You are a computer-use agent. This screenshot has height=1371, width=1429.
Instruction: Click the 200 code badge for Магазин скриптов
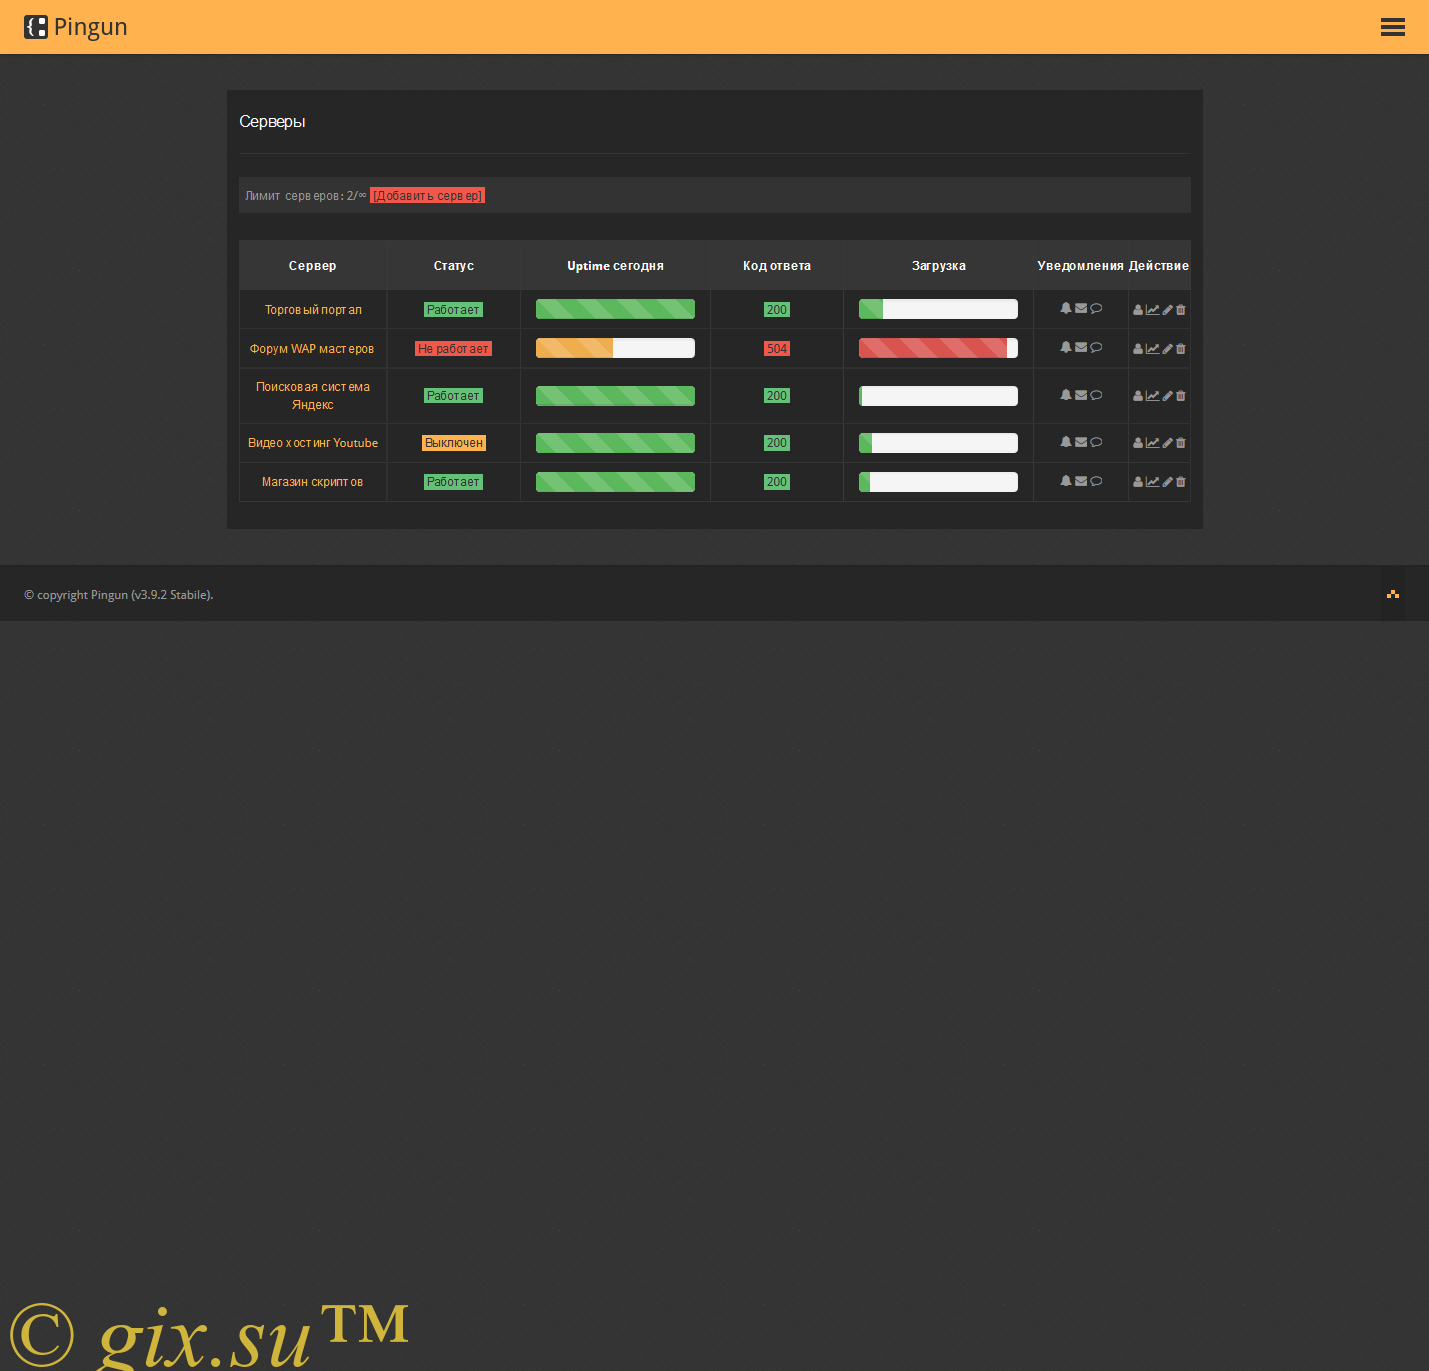click(777, 482)
